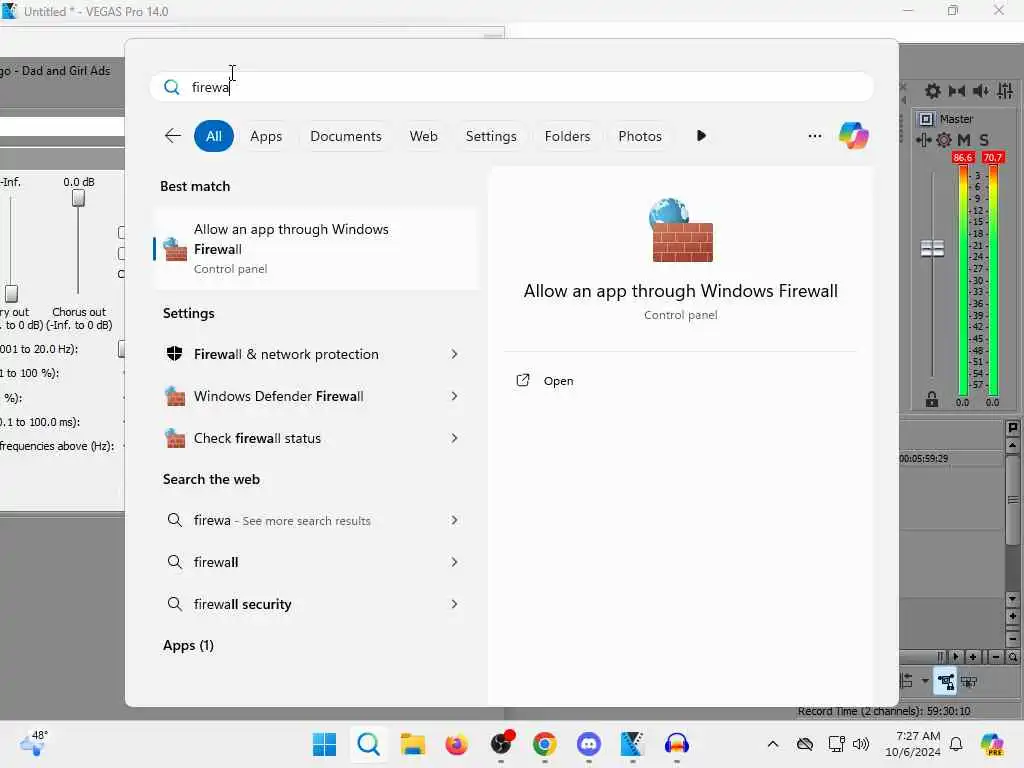Launch Firefox from taskbar
The image size is (1024, 768).
click(x=456, y=744)
